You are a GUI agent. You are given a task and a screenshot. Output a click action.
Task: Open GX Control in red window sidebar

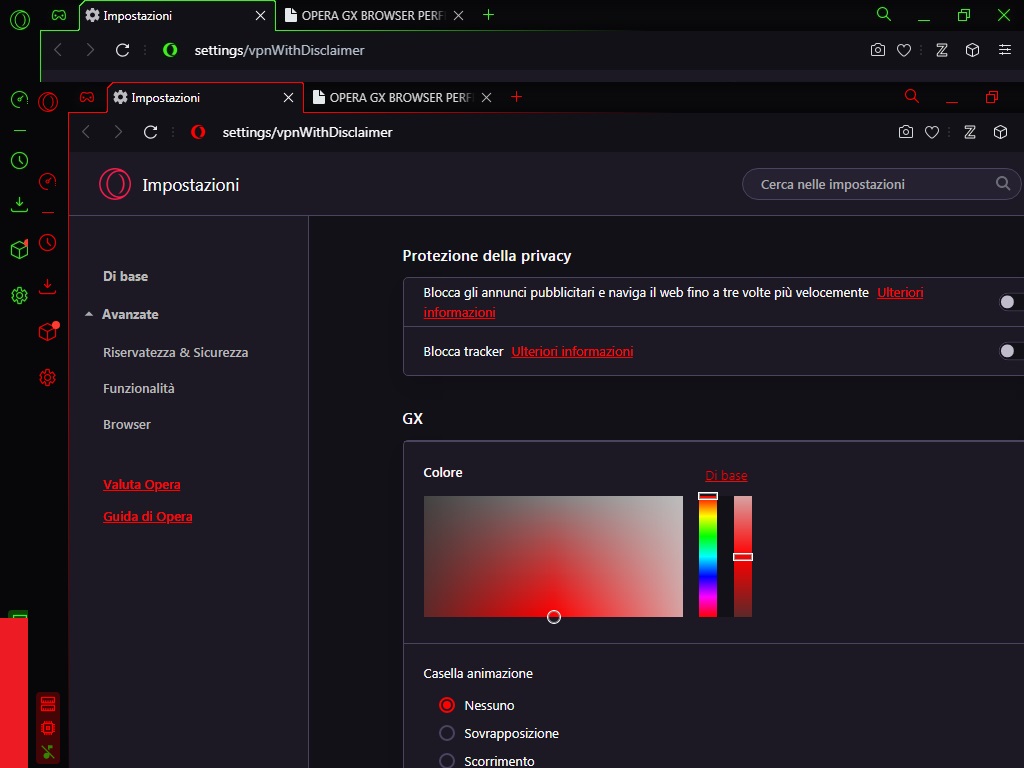tap(48, 182)
